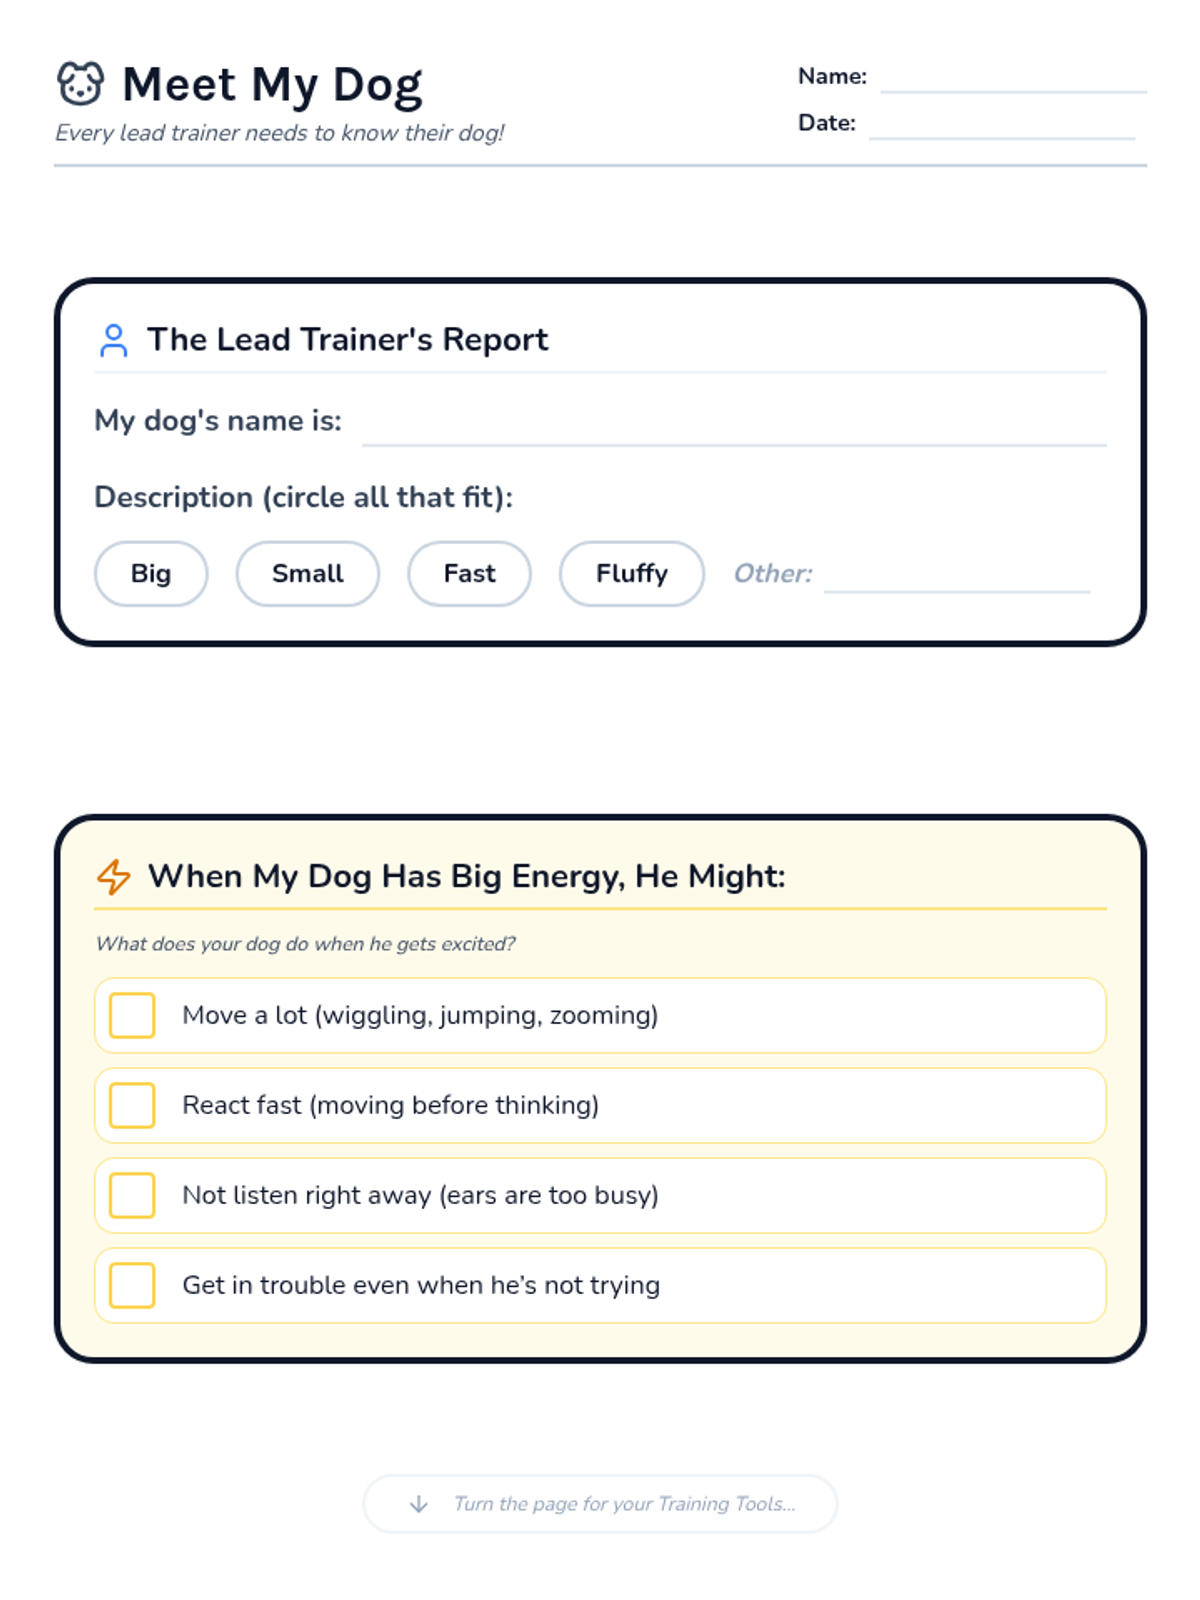Screen dimensions: 1200x1600
Task: Click the 'Other:' description blank
Action: pyautogui.click(x=956, y=578)
